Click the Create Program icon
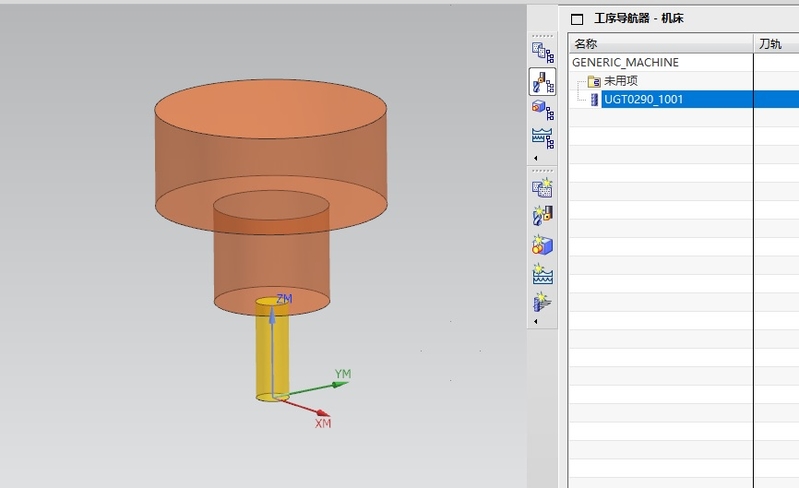The width and height of the screenshot is (799, 488). [542, 187]
